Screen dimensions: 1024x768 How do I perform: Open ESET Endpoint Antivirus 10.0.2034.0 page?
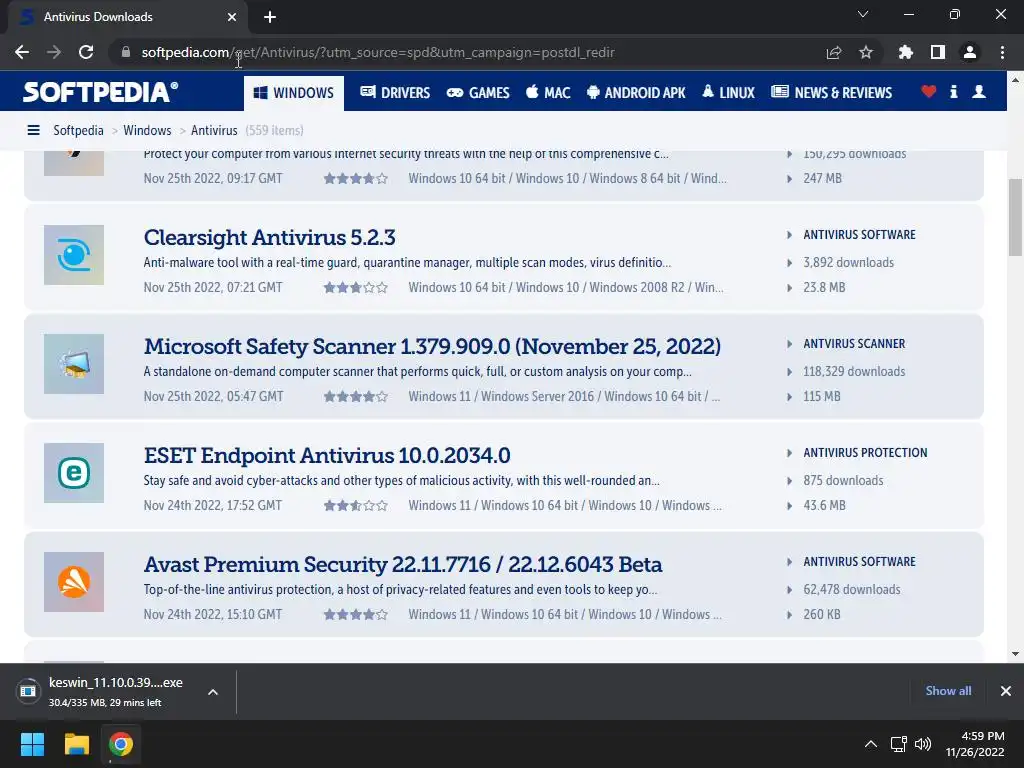click(327, 455)
